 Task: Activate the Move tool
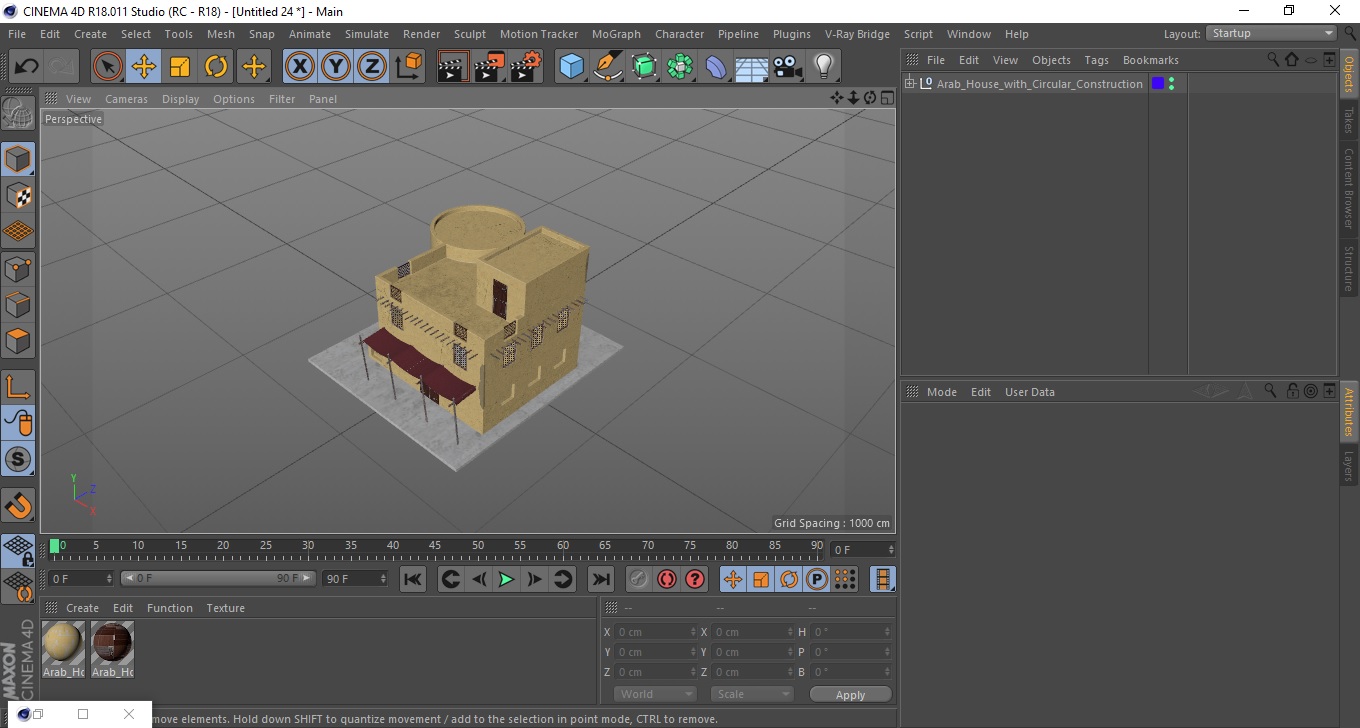pos(144,67)
